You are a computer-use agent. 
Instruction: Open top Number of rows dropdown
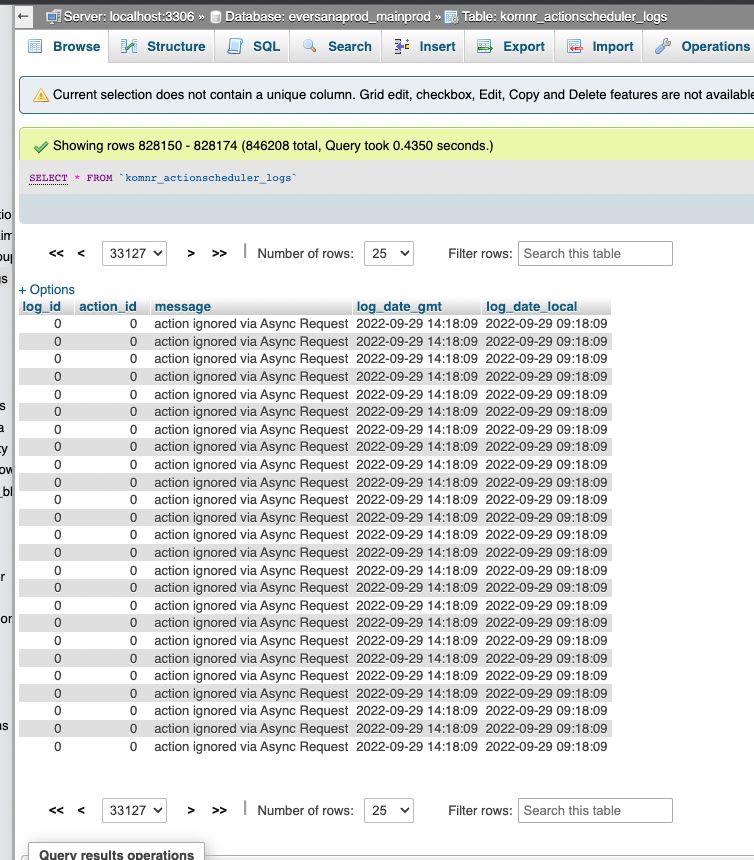tap(389, 253)
